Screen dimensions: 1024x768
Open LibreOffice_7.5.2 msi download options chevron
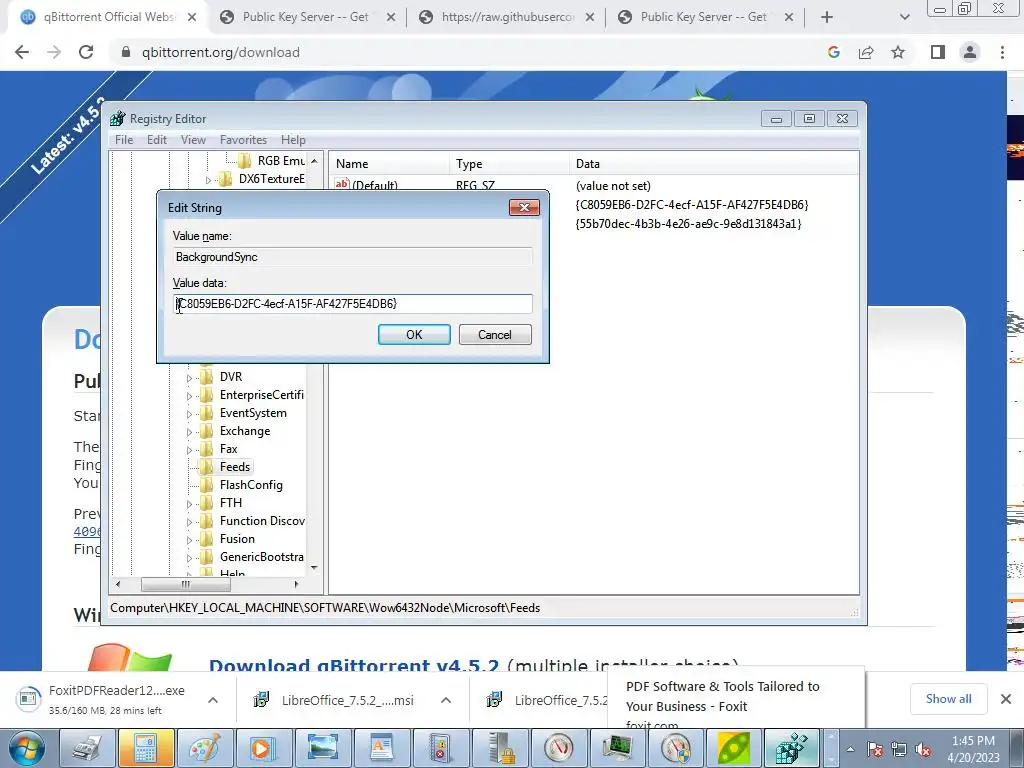pyautogui.click(x=446, y=700)
